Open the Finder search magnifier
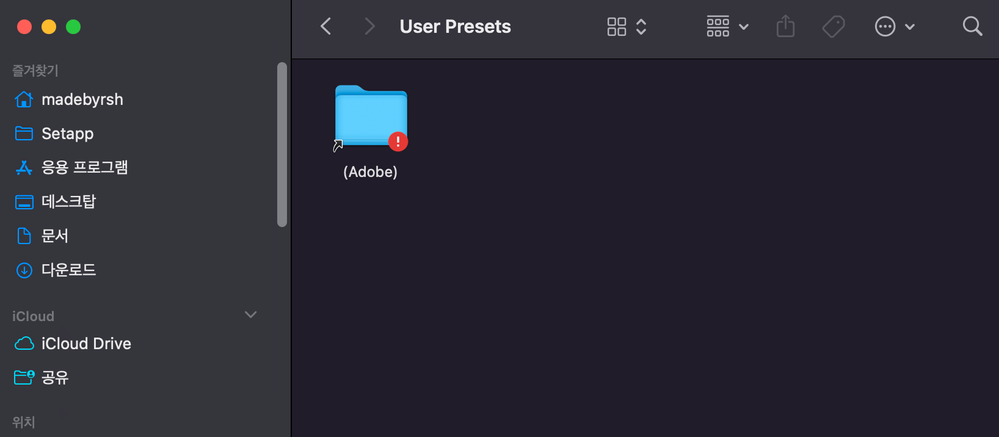999x437 pixels. [972, 26]
